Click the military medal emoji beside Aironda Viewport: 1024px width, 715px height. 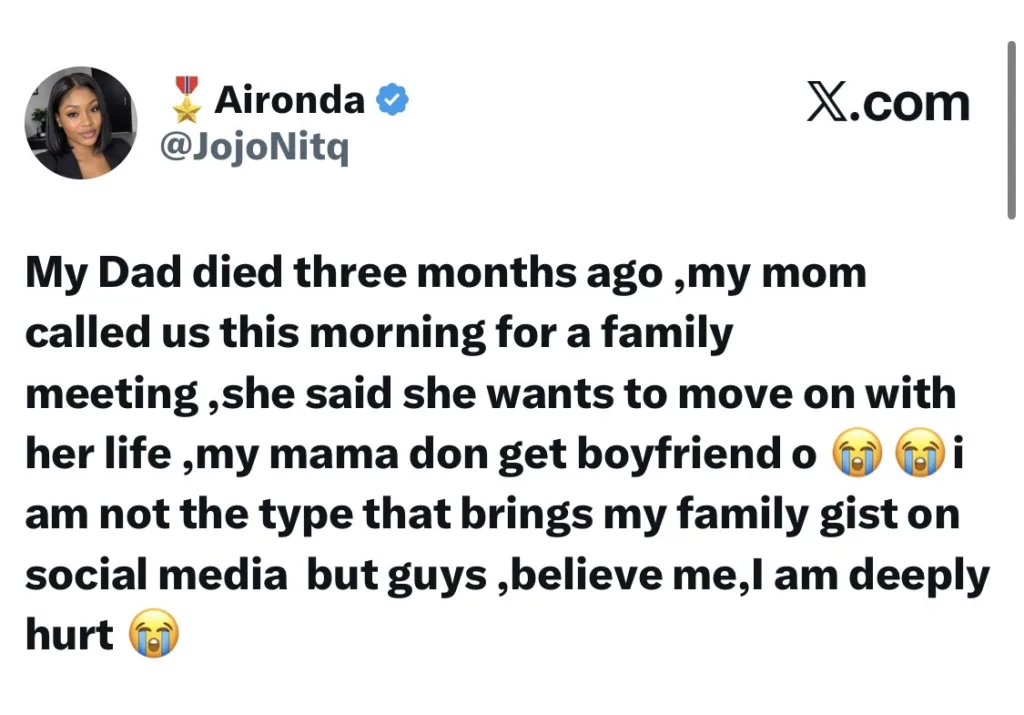tap(187, 100)
